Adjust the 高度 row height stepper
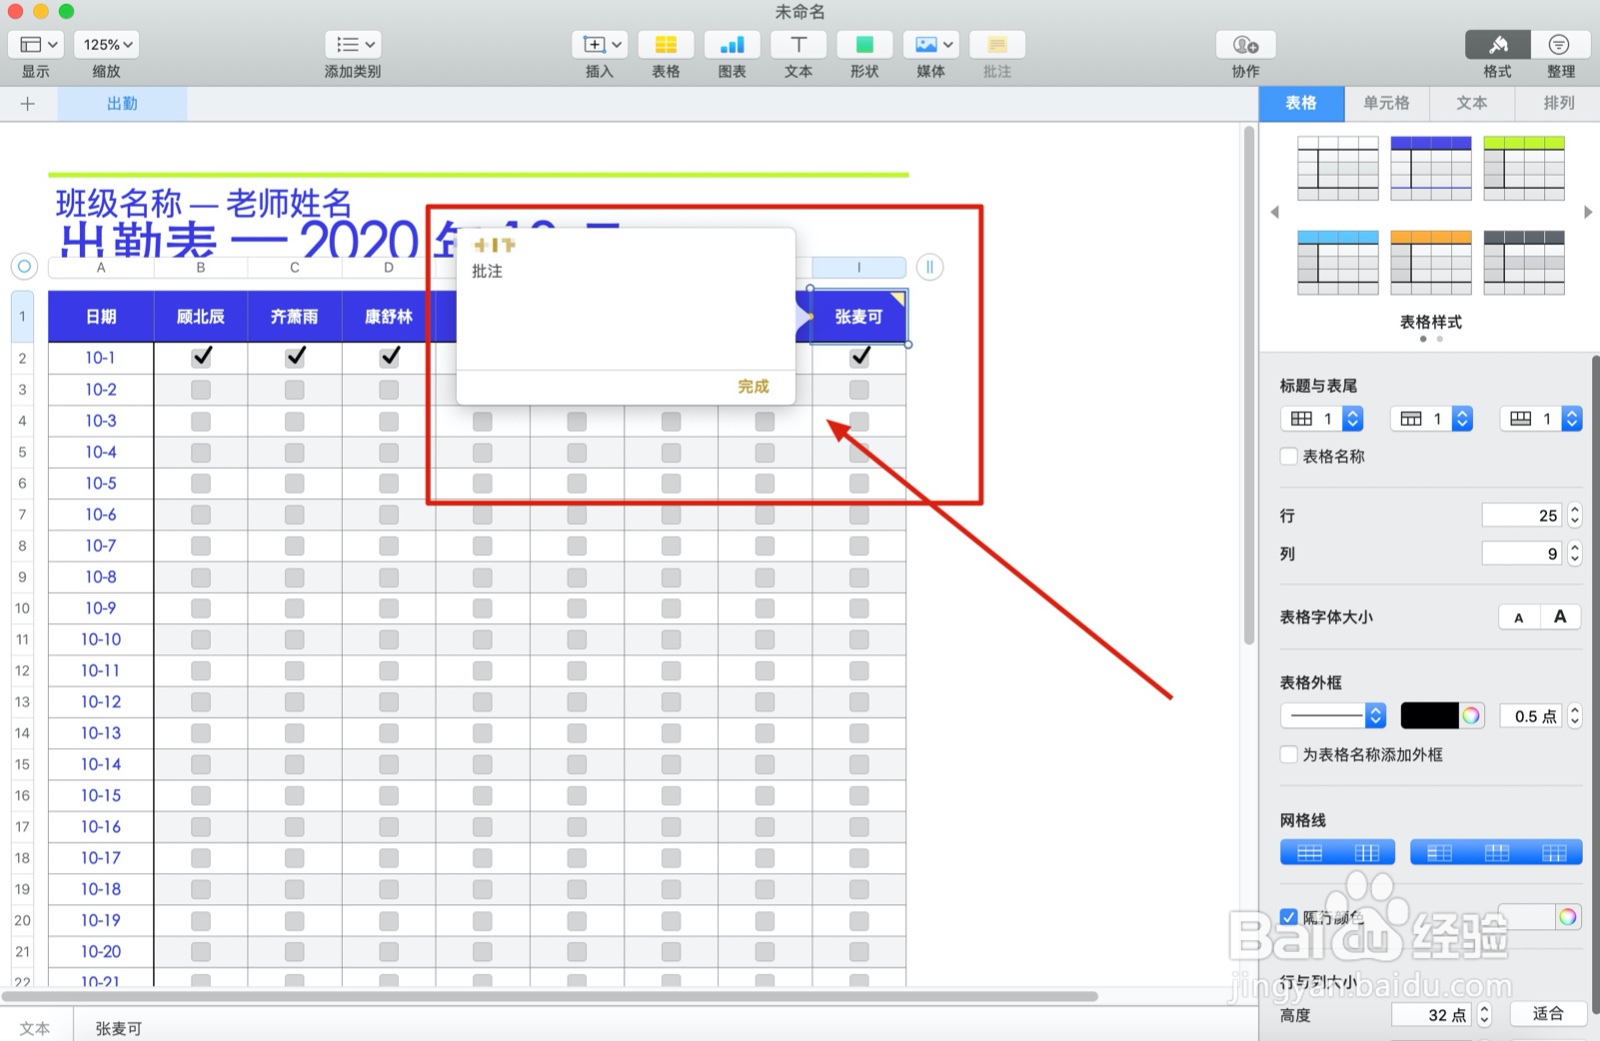 pyautogui.click(x=1484, y=1014)
